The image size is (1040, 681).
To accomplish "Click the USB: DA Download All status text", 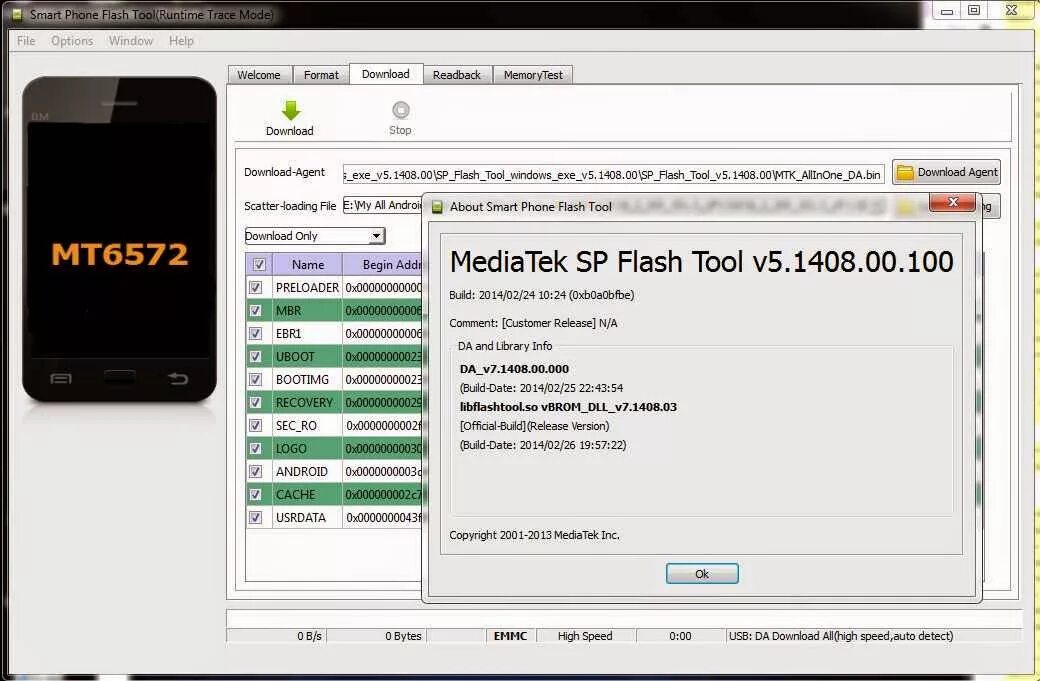I will pyautogui.click(x=841, y=636).
